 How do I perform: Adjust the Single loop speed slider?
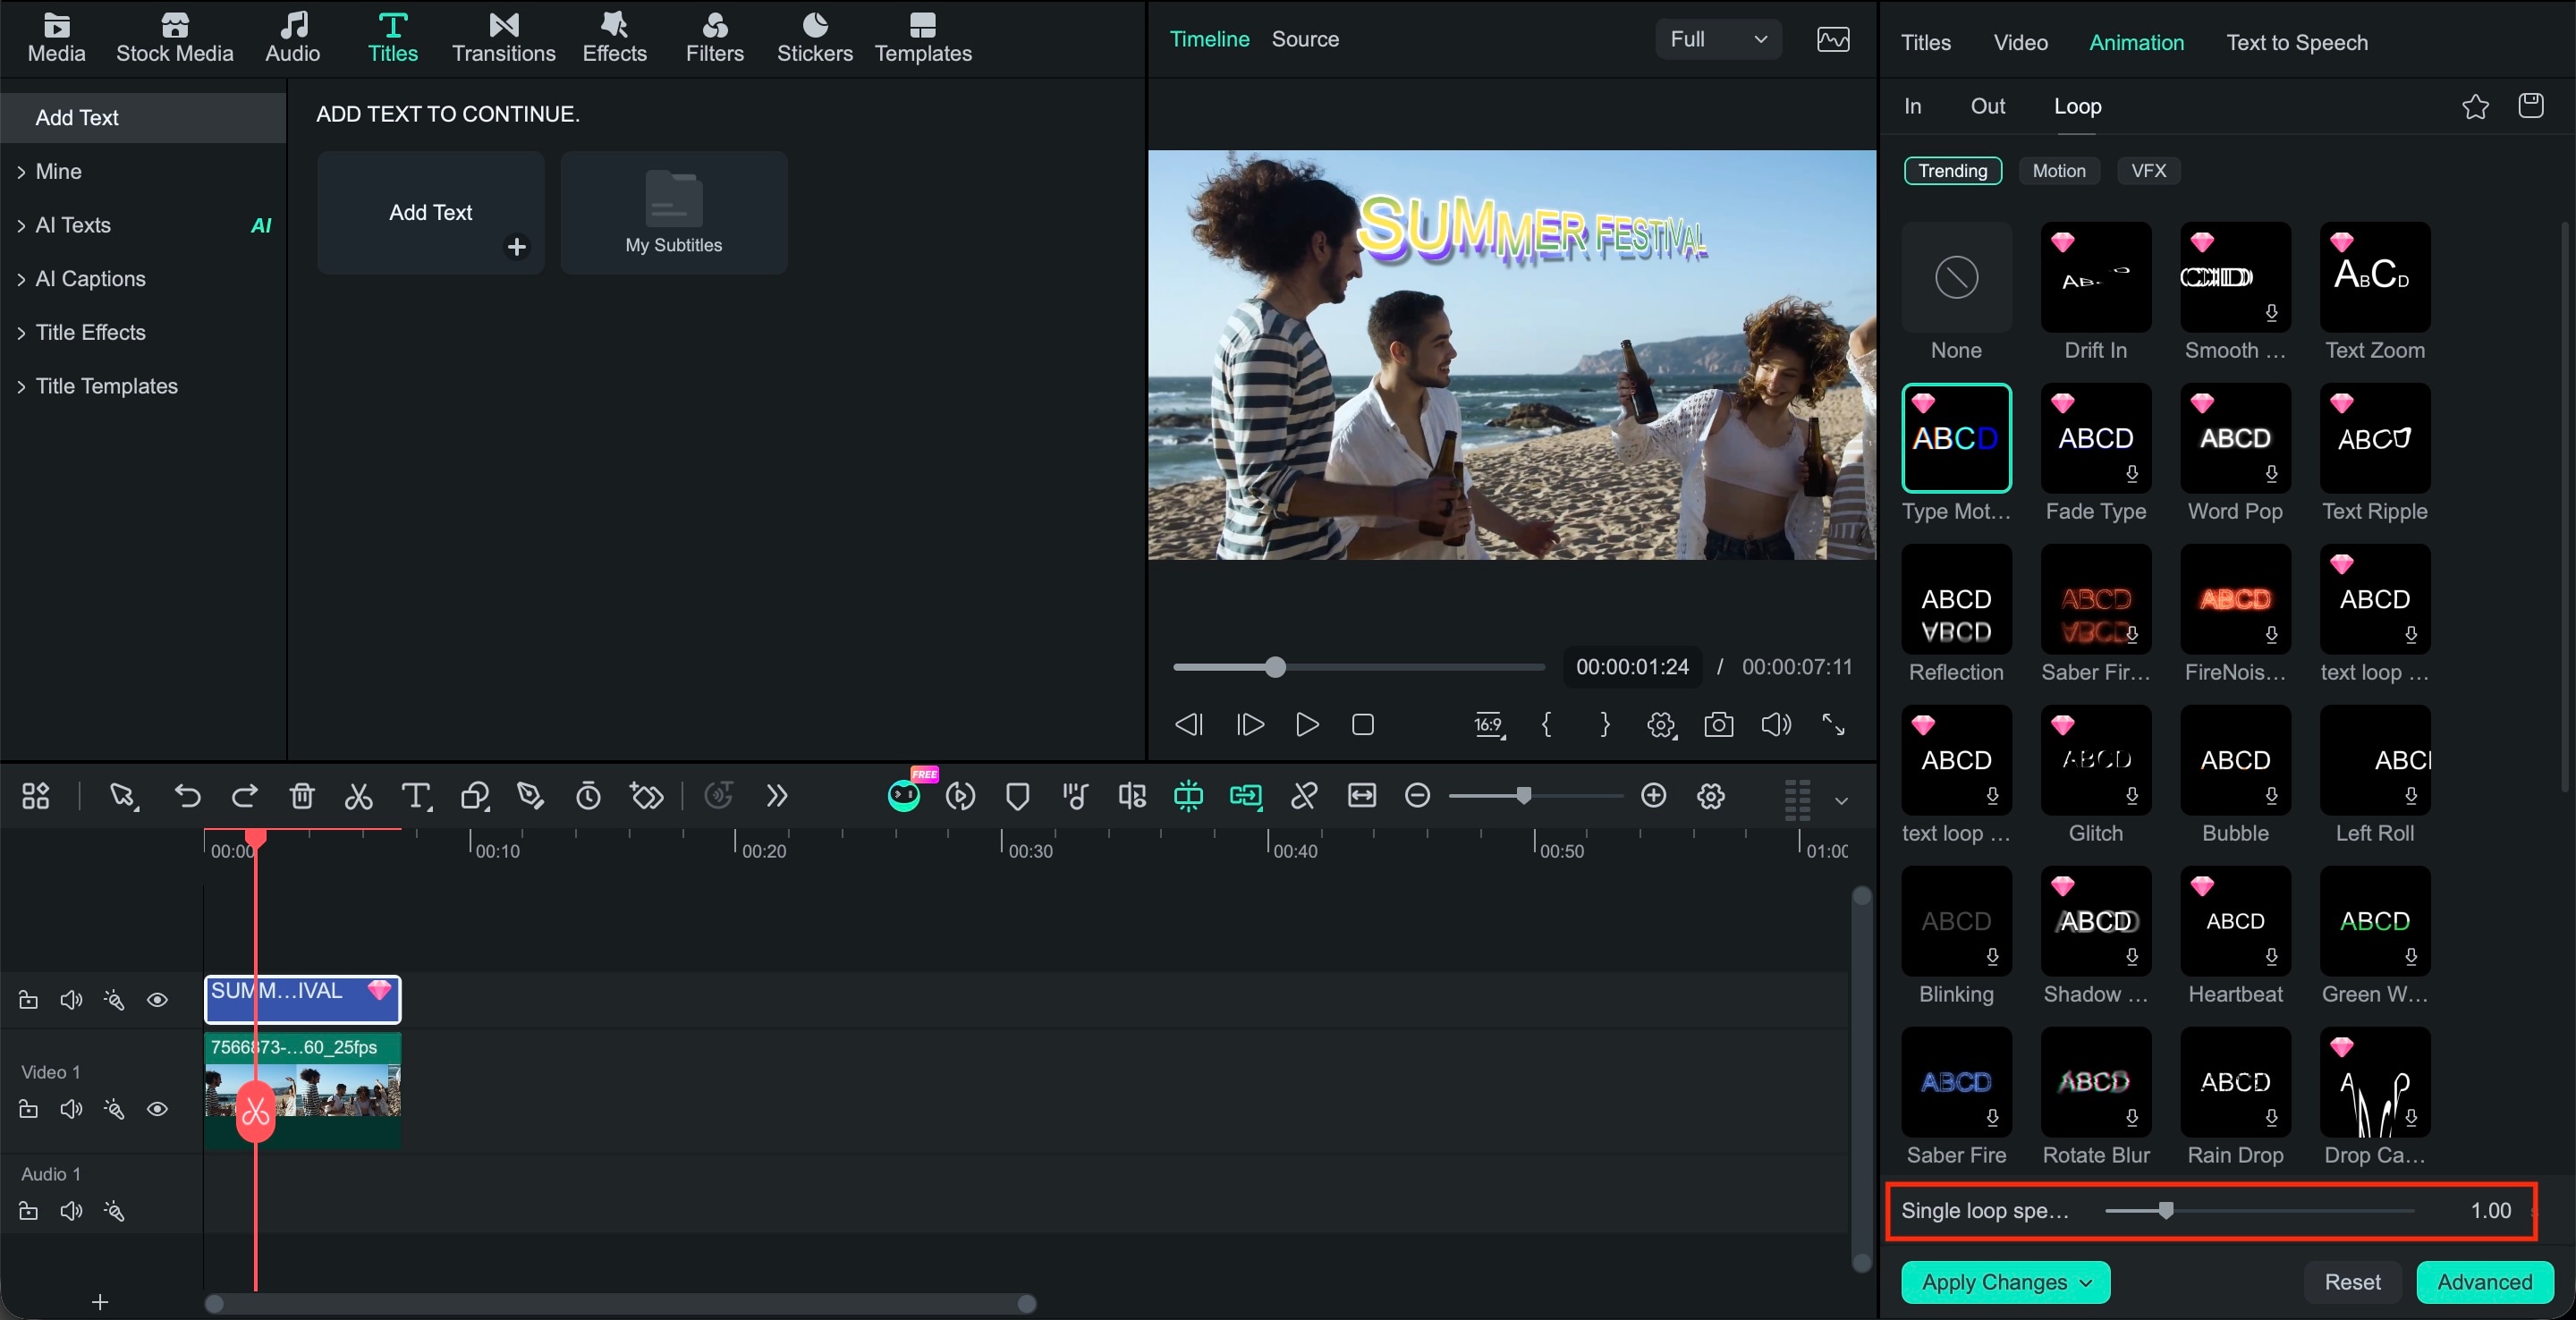pyautogui.click(x=2259, y=1211)
